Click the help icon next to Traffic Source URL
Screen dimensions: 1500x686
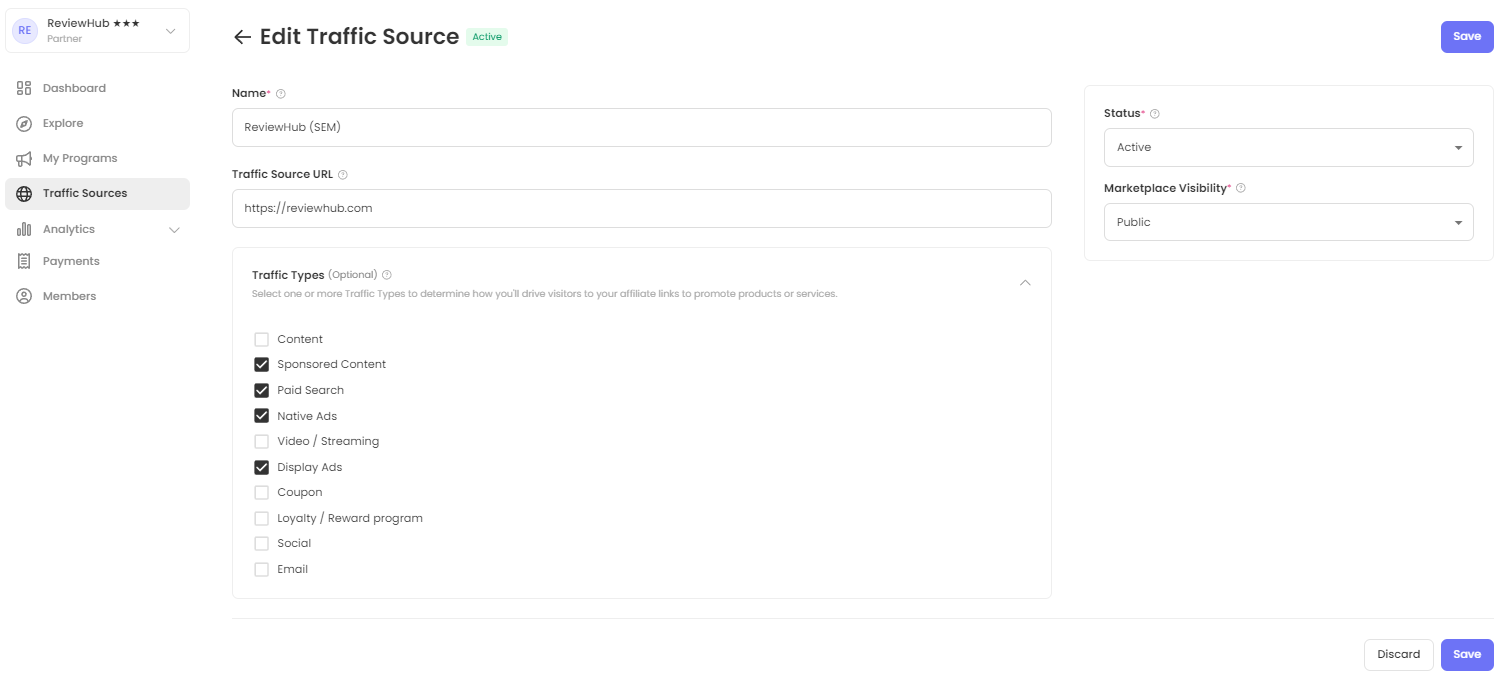[343, 175]
